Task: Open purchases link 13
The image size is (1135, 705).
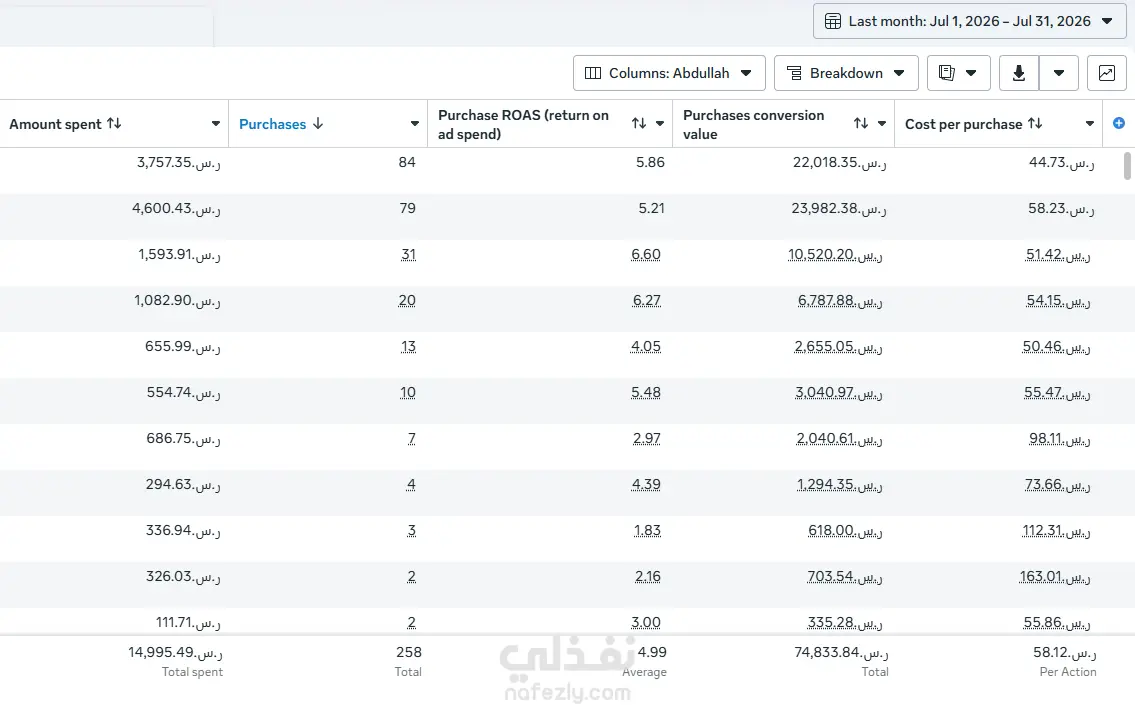Action: click(x=408, y=347)
